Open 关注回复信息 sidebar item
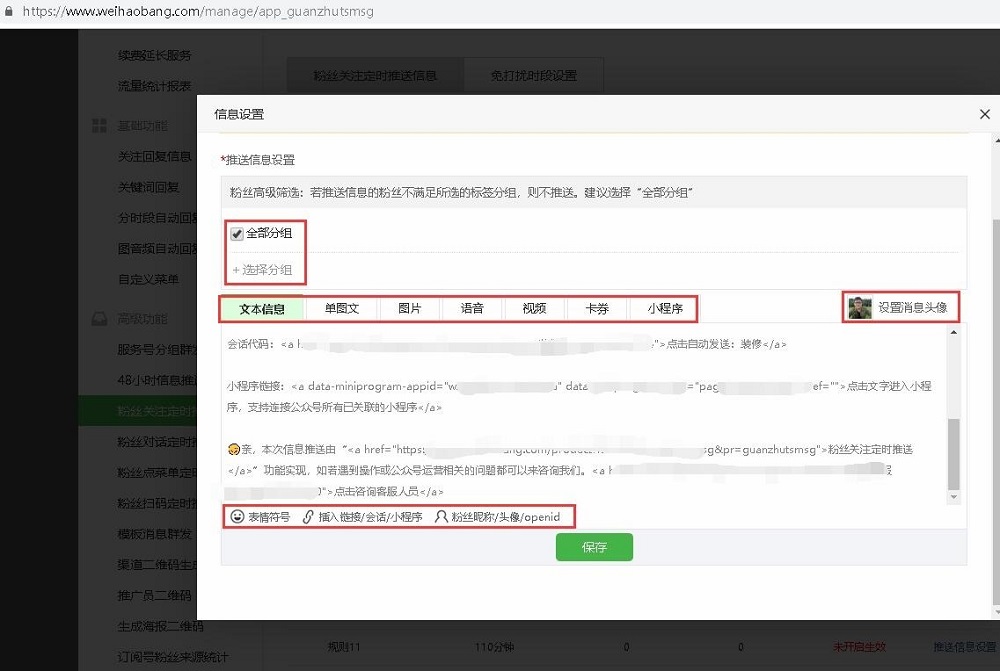This screenshot has height=671, width=1000. tap(154, 156)
